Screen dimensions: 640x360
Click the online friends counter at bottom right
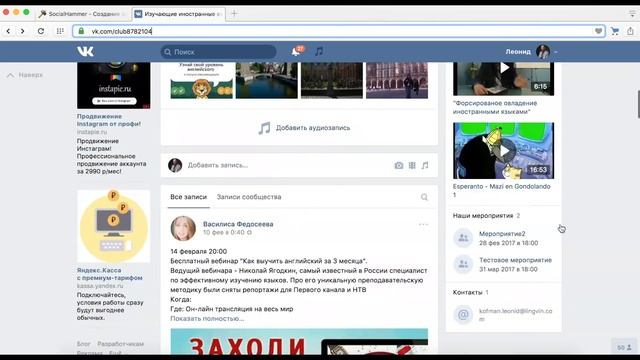[624, 347]
